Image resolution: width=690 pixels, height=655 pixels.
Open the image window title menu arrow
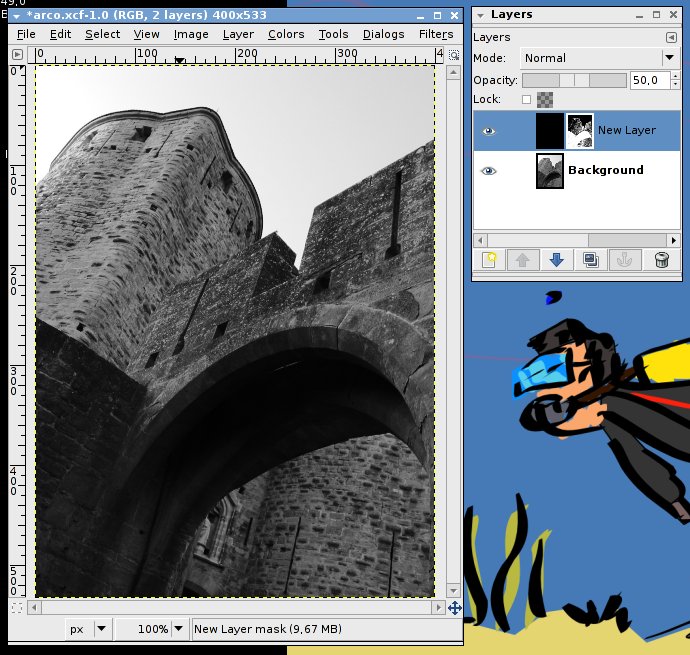[16, 16]
